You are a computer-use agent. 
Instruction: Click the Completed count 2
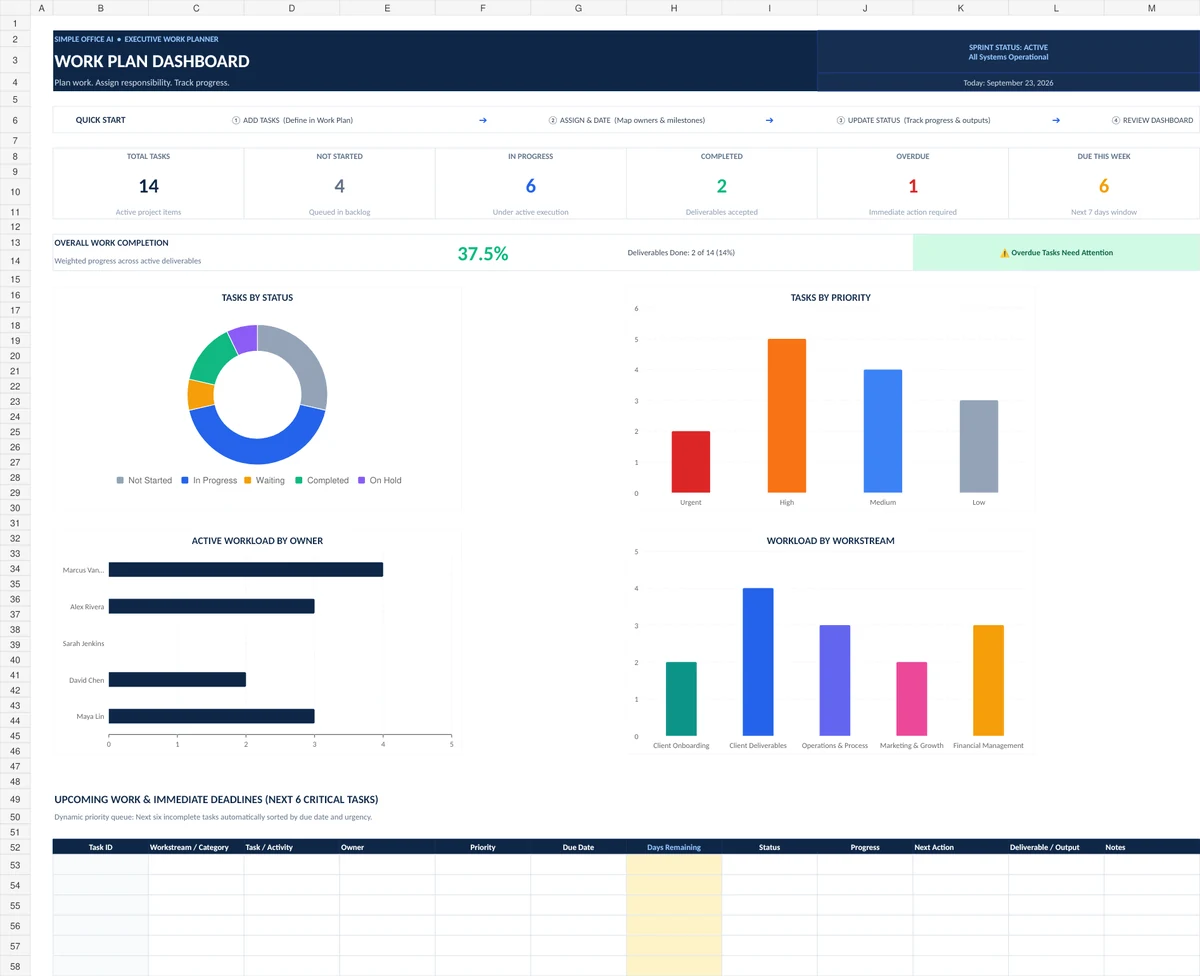point(722,186)
